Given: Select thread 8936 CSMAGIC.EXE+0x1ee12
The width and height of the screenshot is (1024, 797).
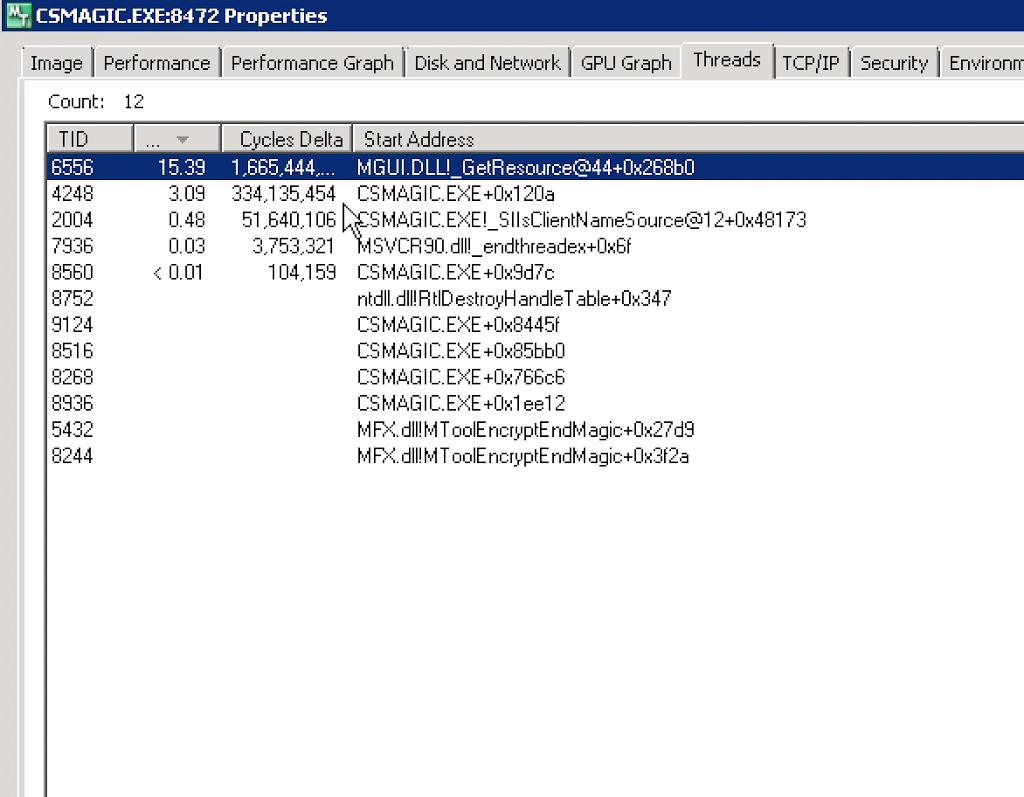Looking at the screenshot, I should (x=461, y=404).
